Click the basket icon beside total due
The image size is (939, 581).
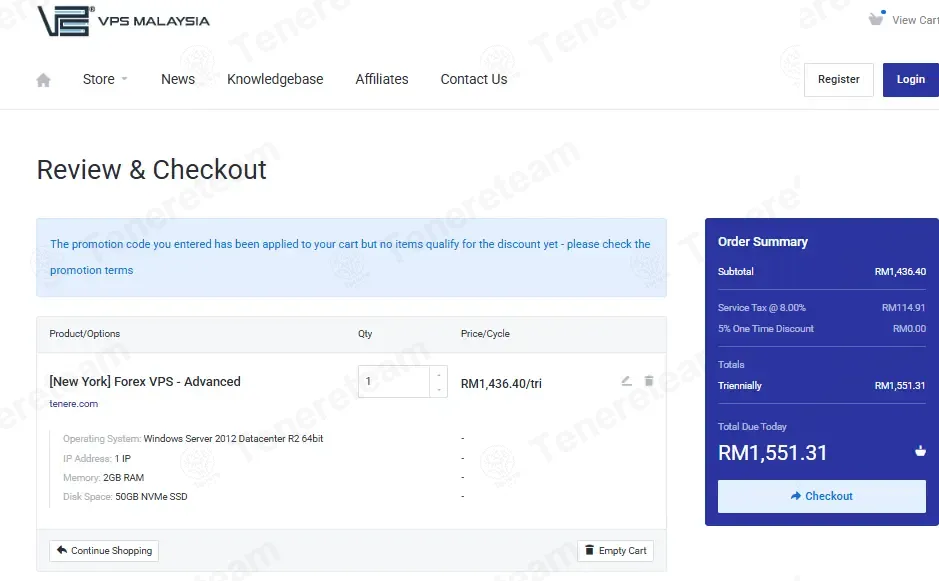click(x=920, y=451)
